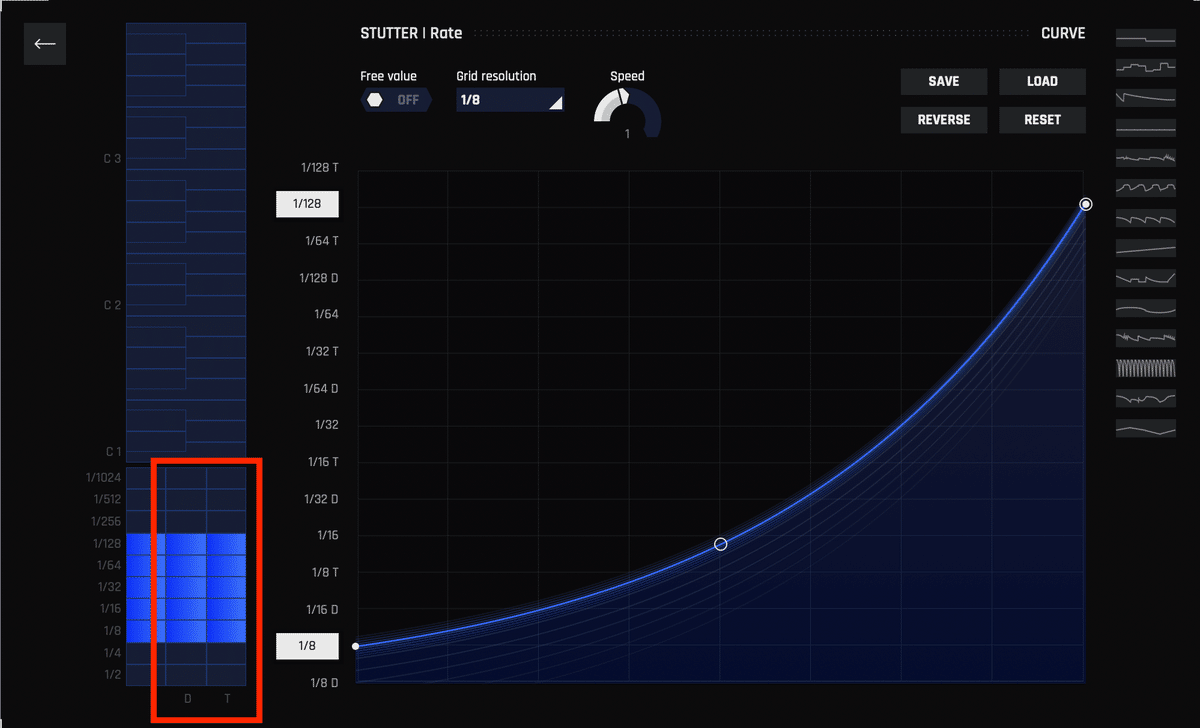1200x728 pixels.
Task: Toggle the Free value switch
Action: coord(396,100)
